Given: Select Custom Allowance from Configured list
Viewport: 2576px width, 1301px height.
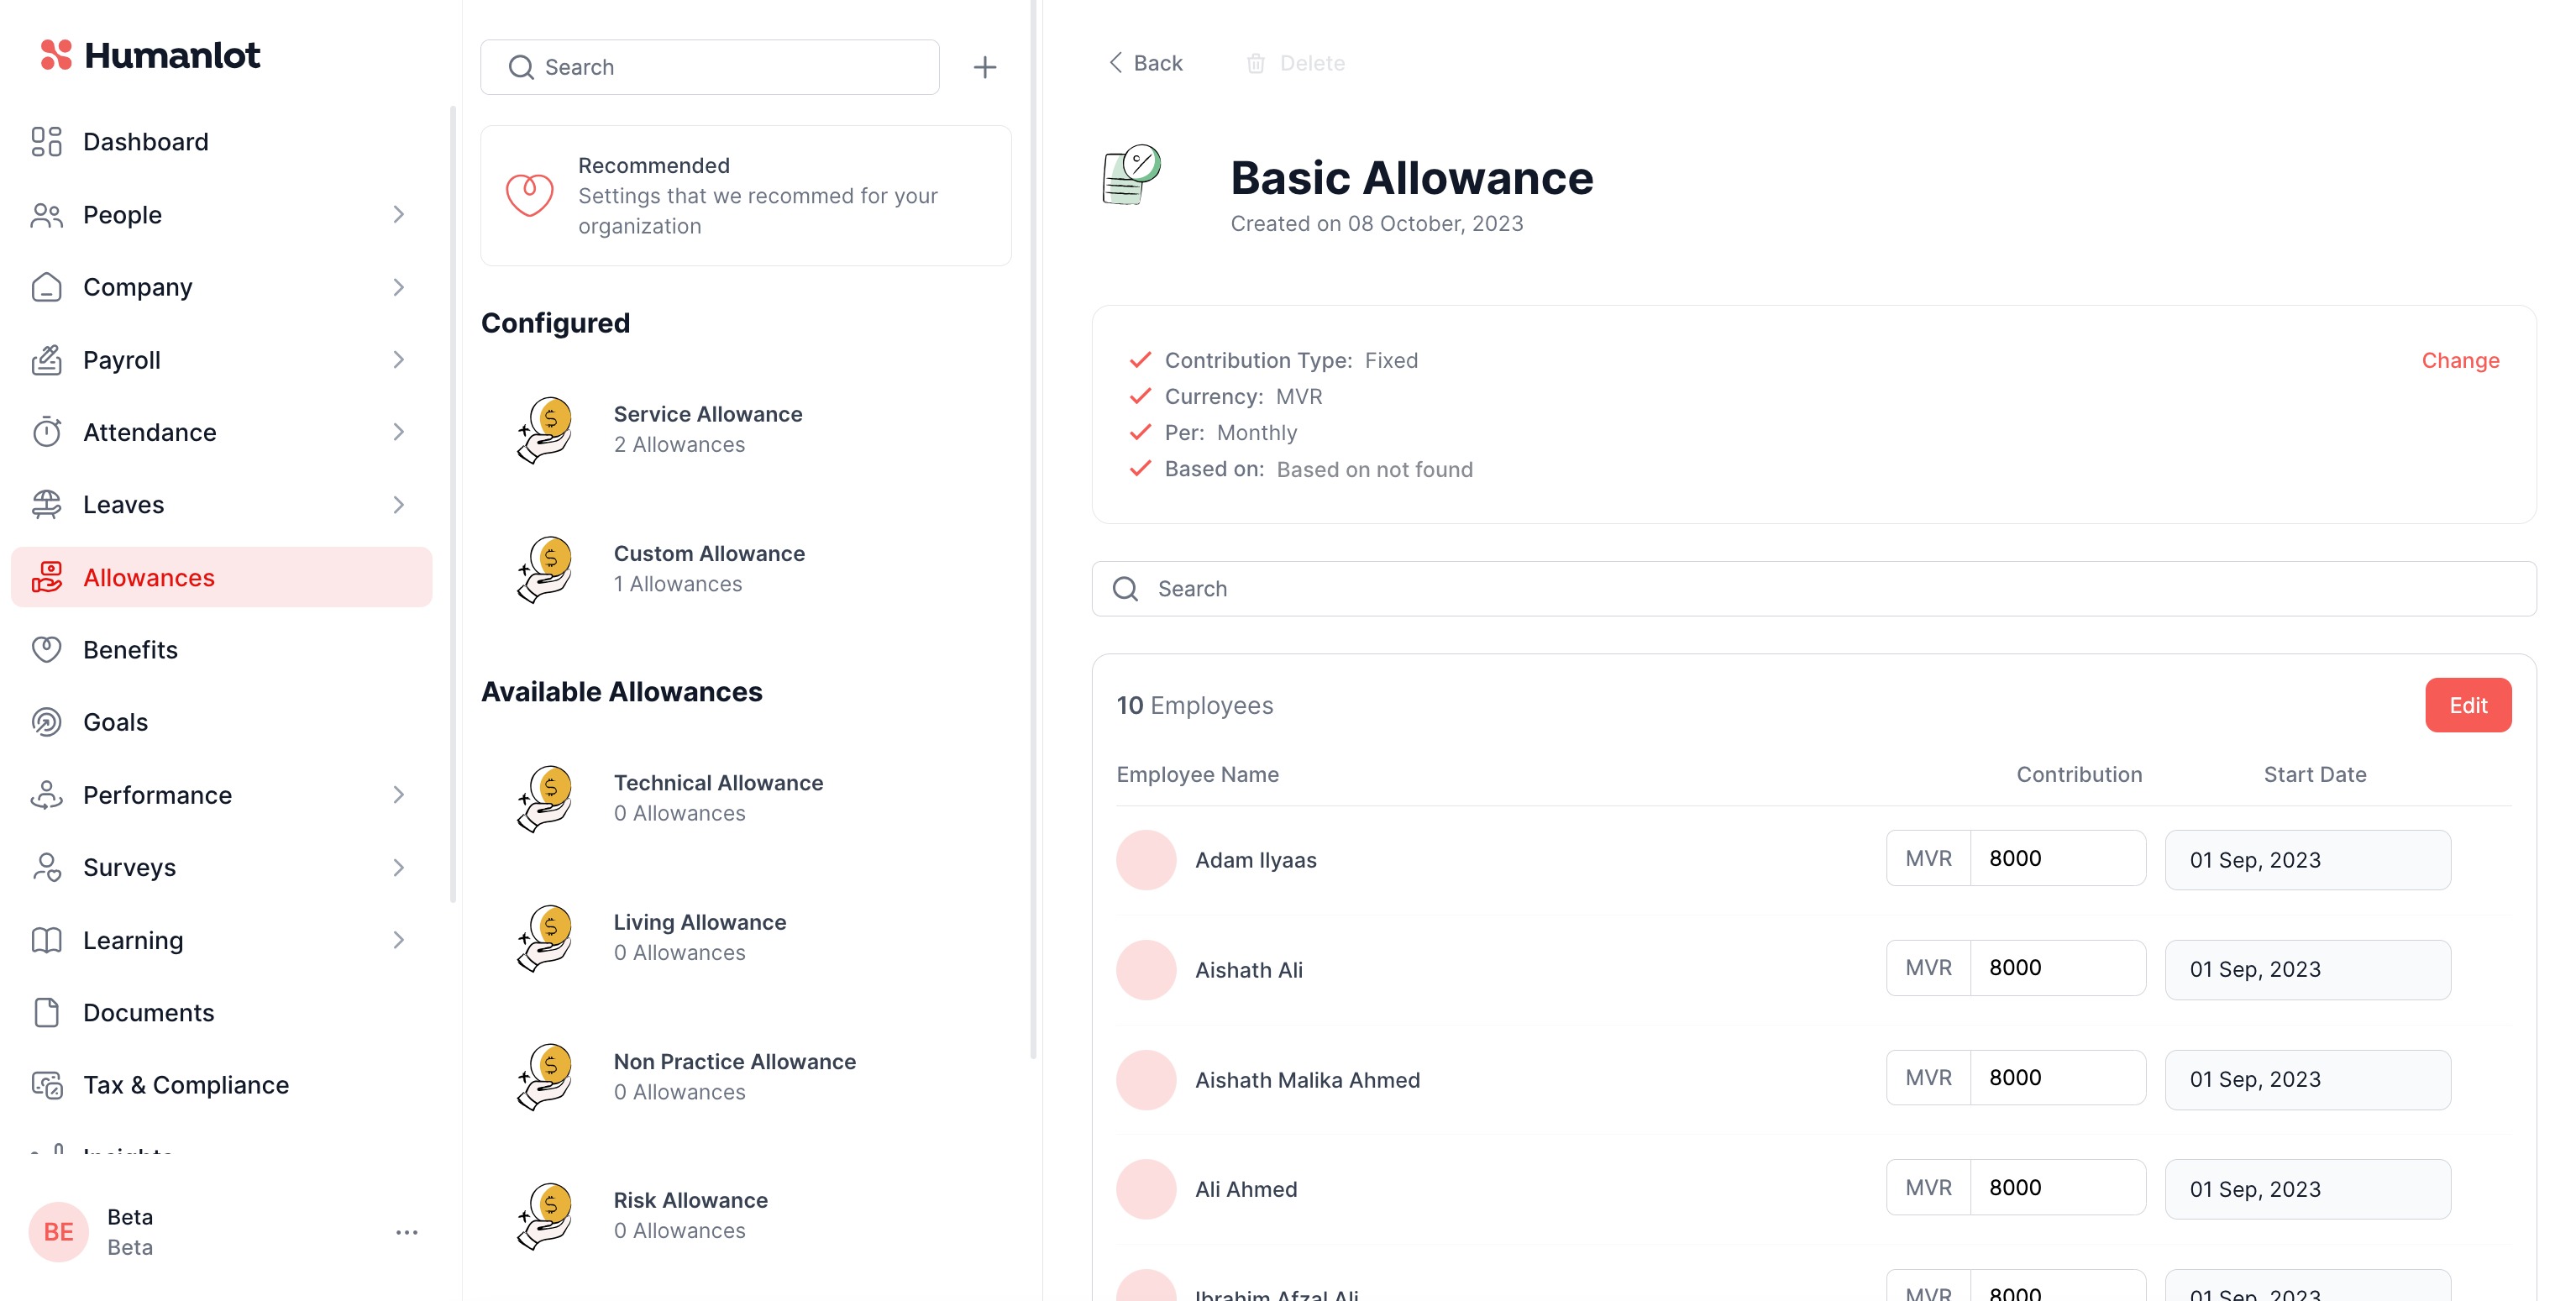Looking at the screenshot, I should point(708,568).
